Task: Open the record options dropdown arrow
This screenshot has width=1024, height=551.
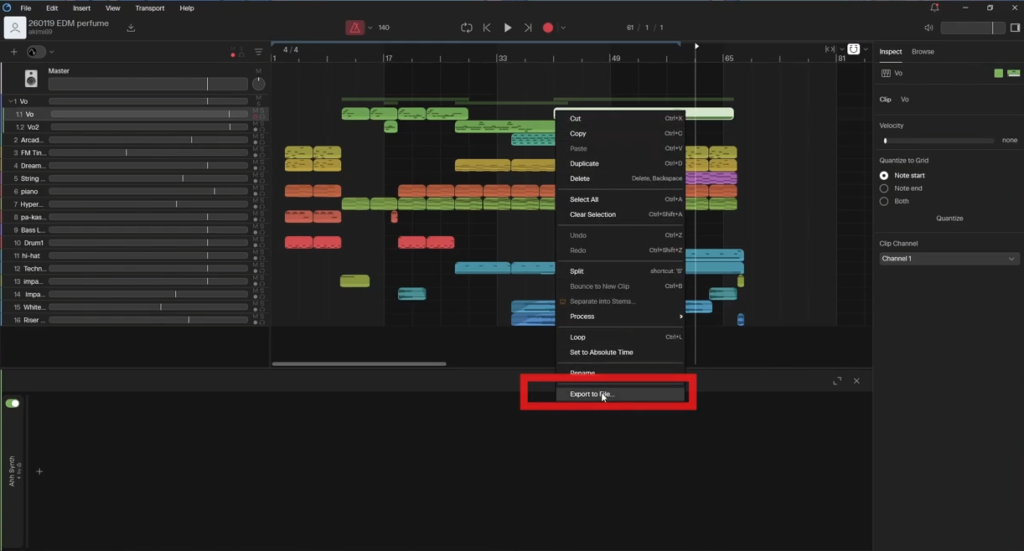Action: click(x=563, y=28)
